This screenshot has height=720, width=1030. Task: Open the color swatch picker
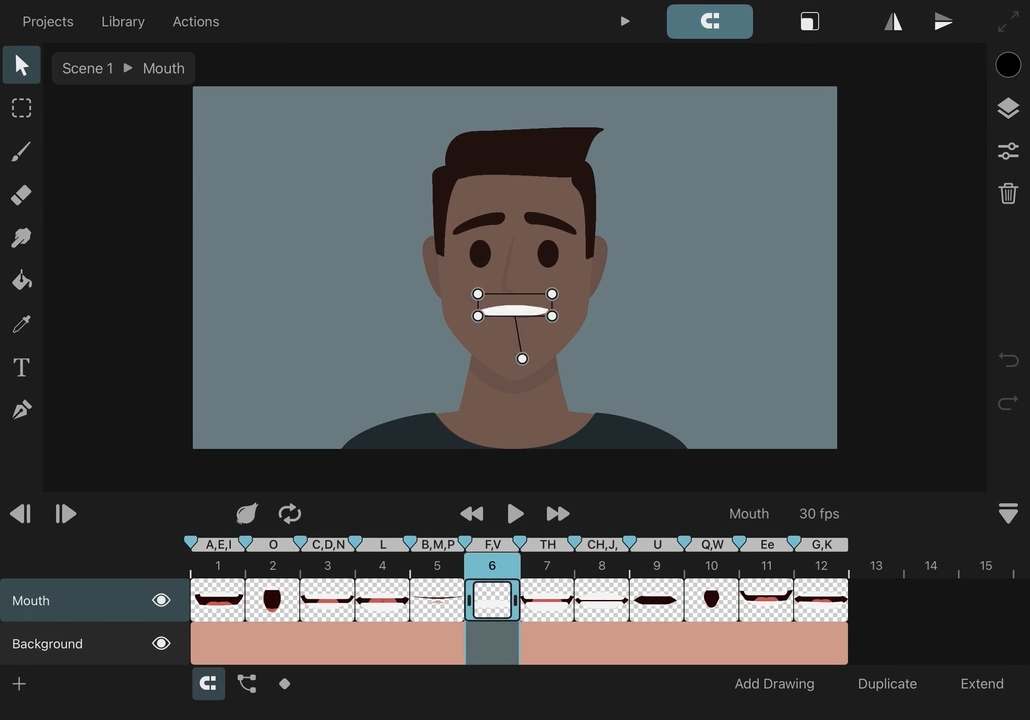tap(1007, 64)
